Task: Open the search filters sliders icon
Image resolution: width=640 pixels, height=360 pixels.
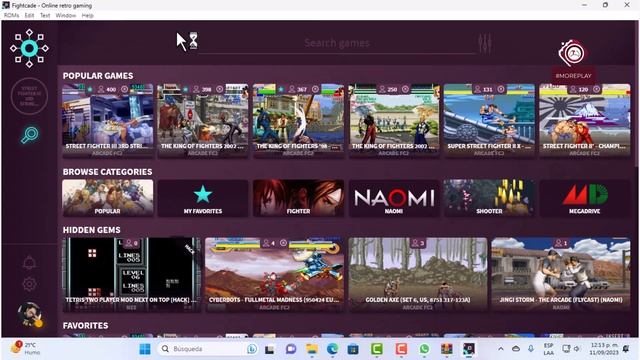Action: point(484,43)
